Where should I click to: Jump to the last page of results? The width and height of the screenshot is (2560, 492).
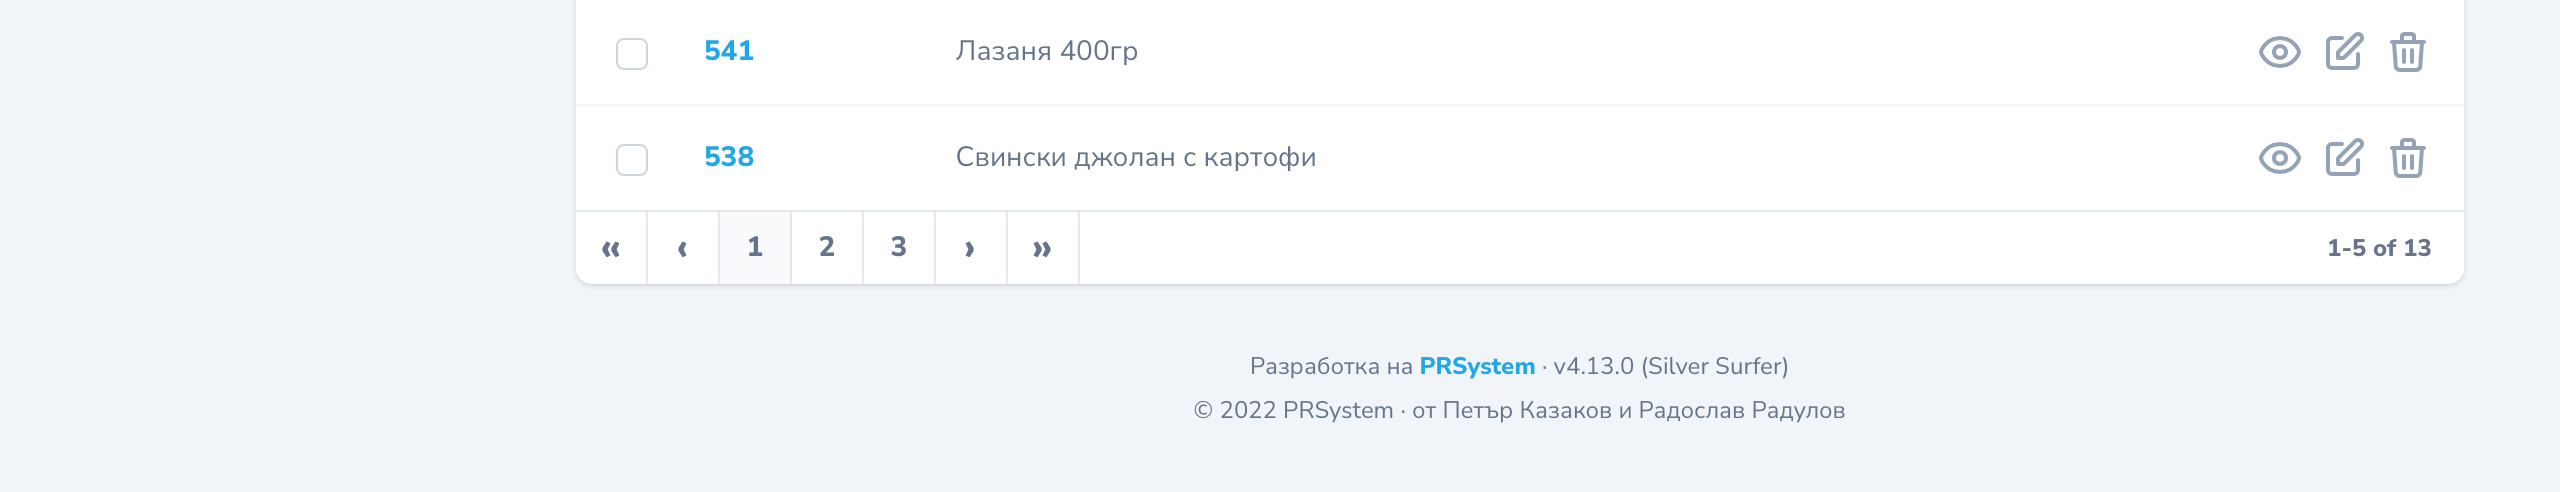click(x=1043, y=248)
